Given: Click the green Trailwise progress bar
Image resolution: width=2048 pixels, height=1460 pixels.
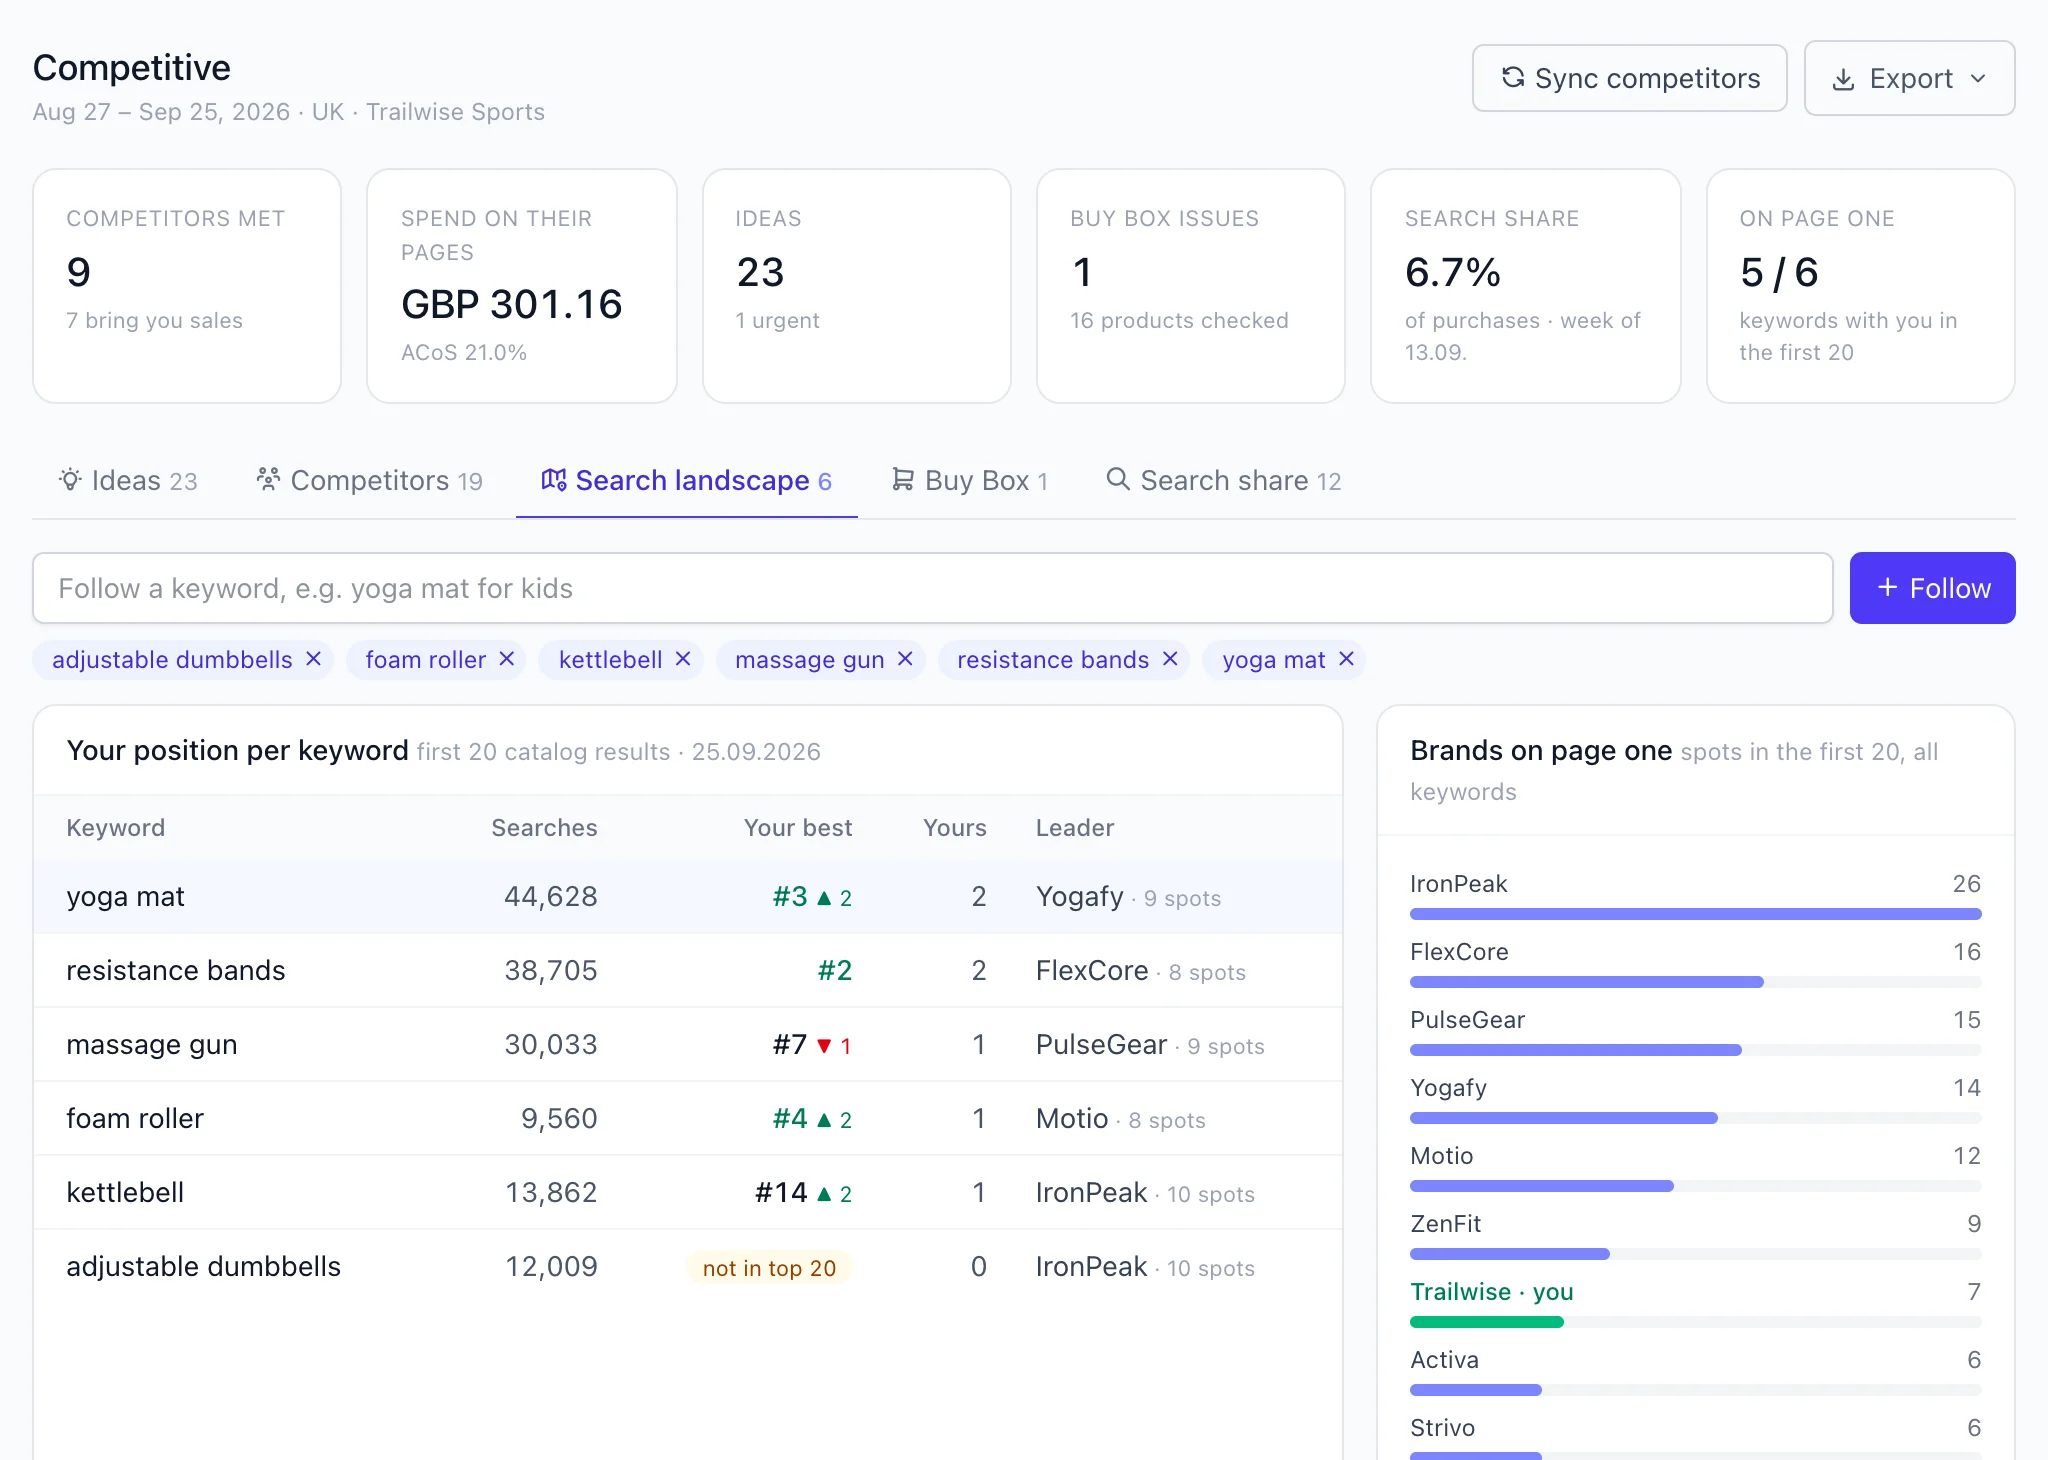Looking at the screenshot, I should [1486, 1322].
